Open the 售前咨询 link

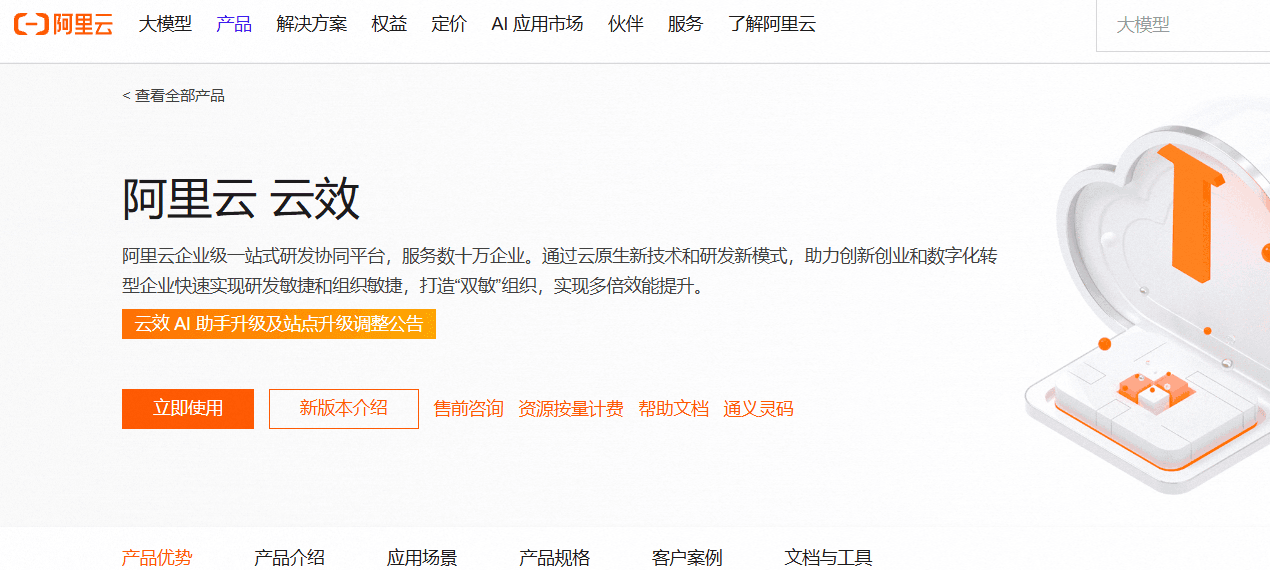[468, 409]
